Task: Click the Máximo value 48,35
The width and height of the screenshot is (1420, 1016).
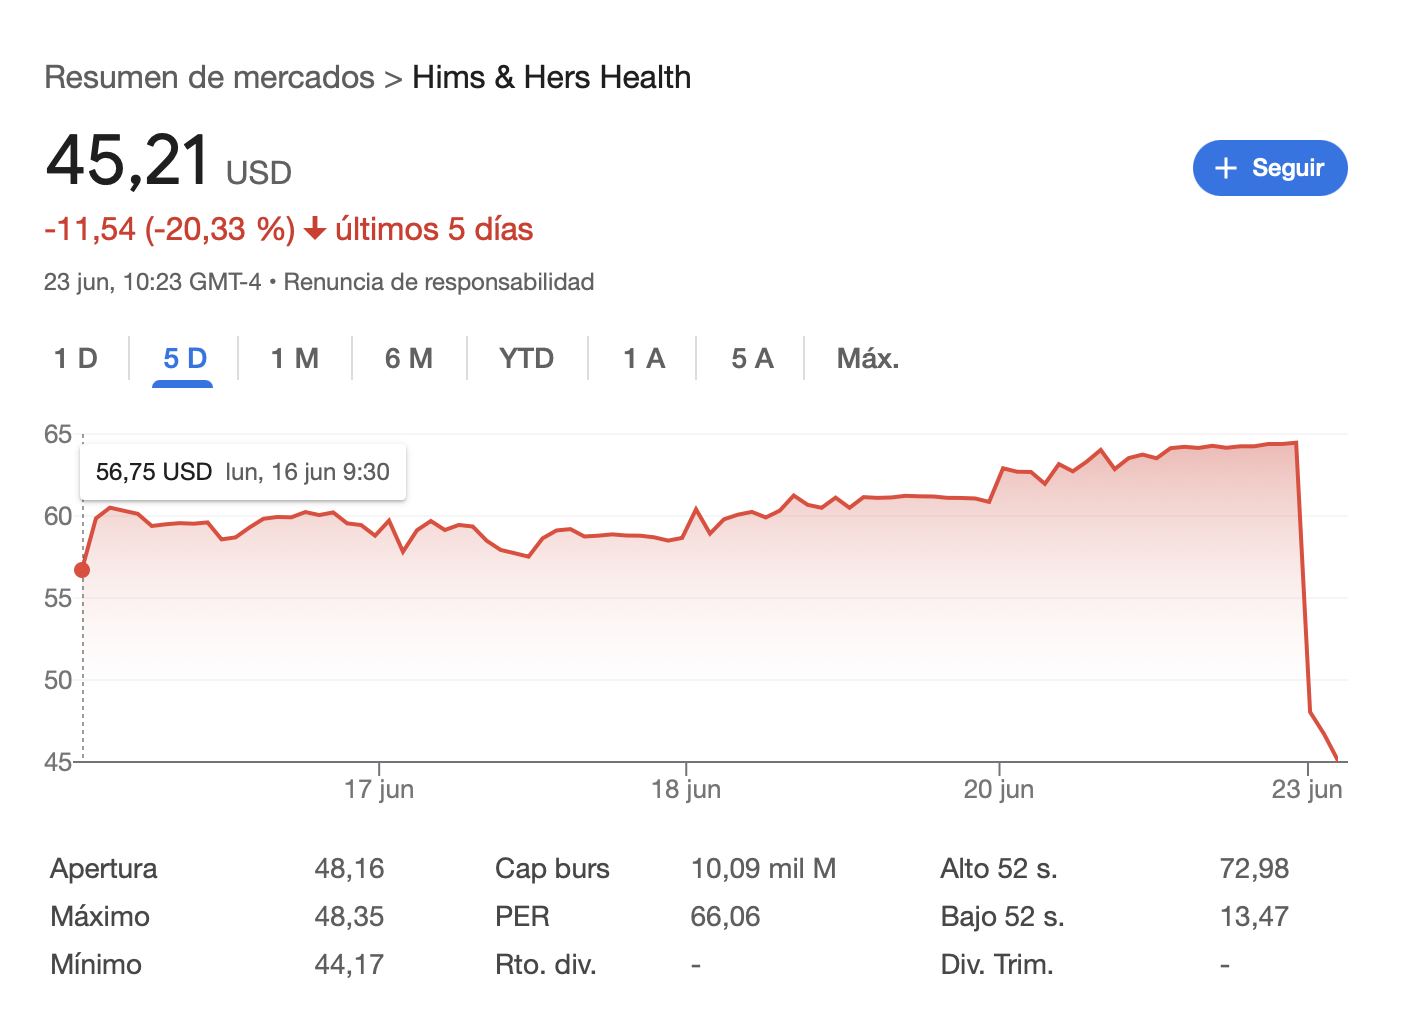Action: point(349,916)
